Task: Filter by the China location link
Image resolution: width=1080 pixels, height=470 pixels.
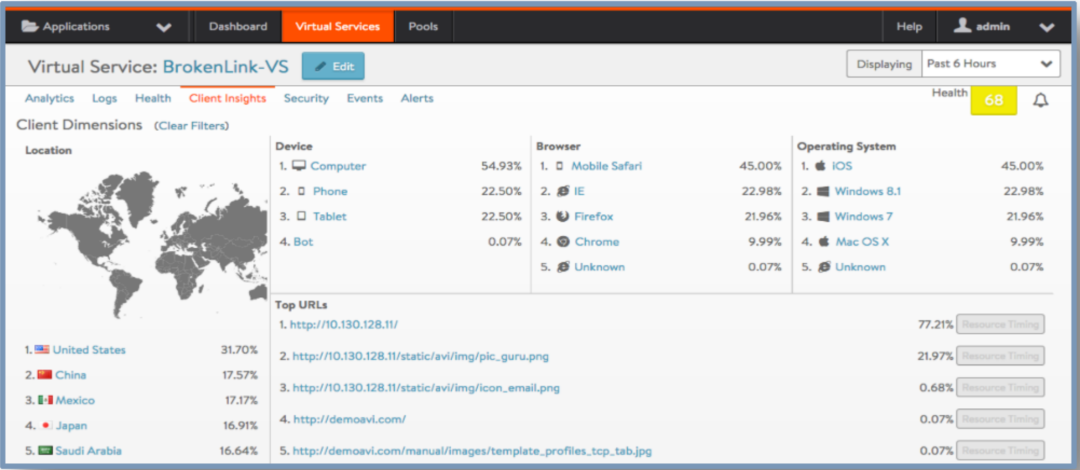Action: coord(71,375)
